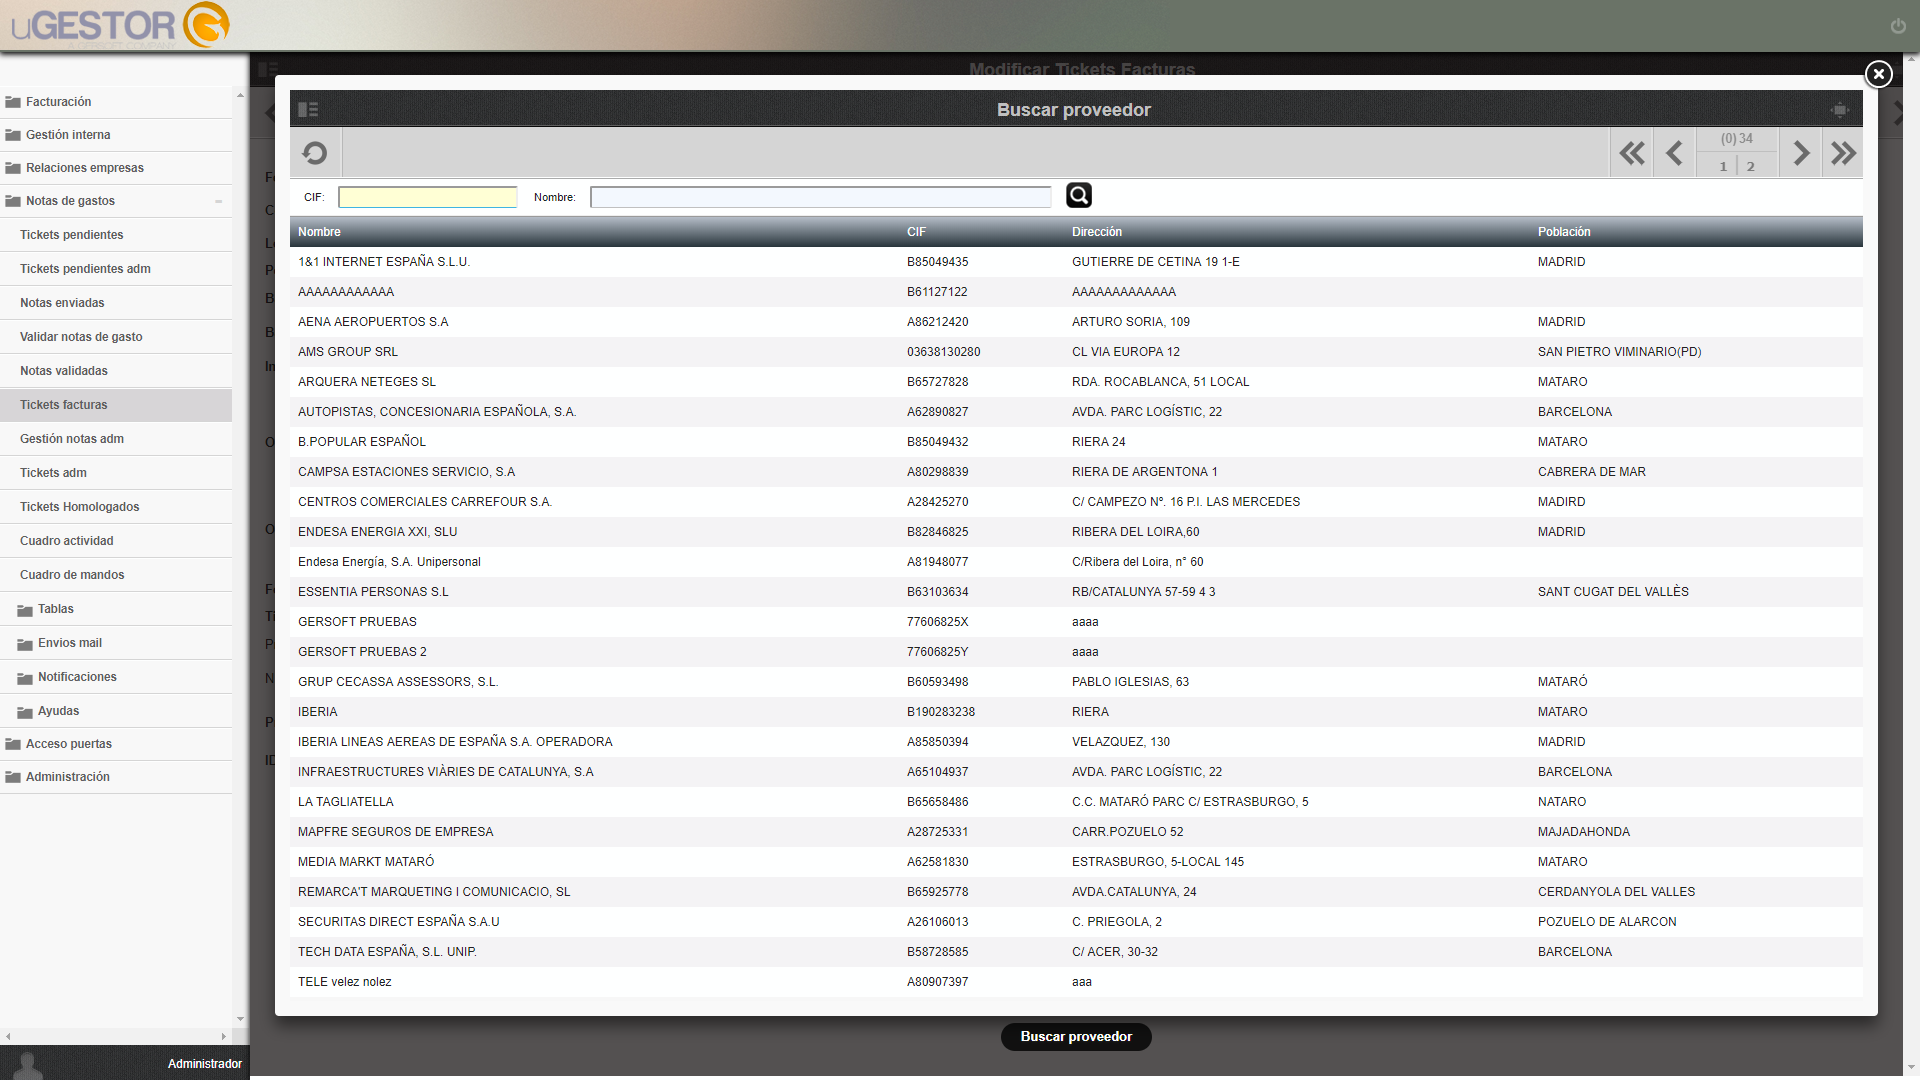Open Tickets pendientes adm menu item
1920x1080 pixels.
tap(116, 269)
